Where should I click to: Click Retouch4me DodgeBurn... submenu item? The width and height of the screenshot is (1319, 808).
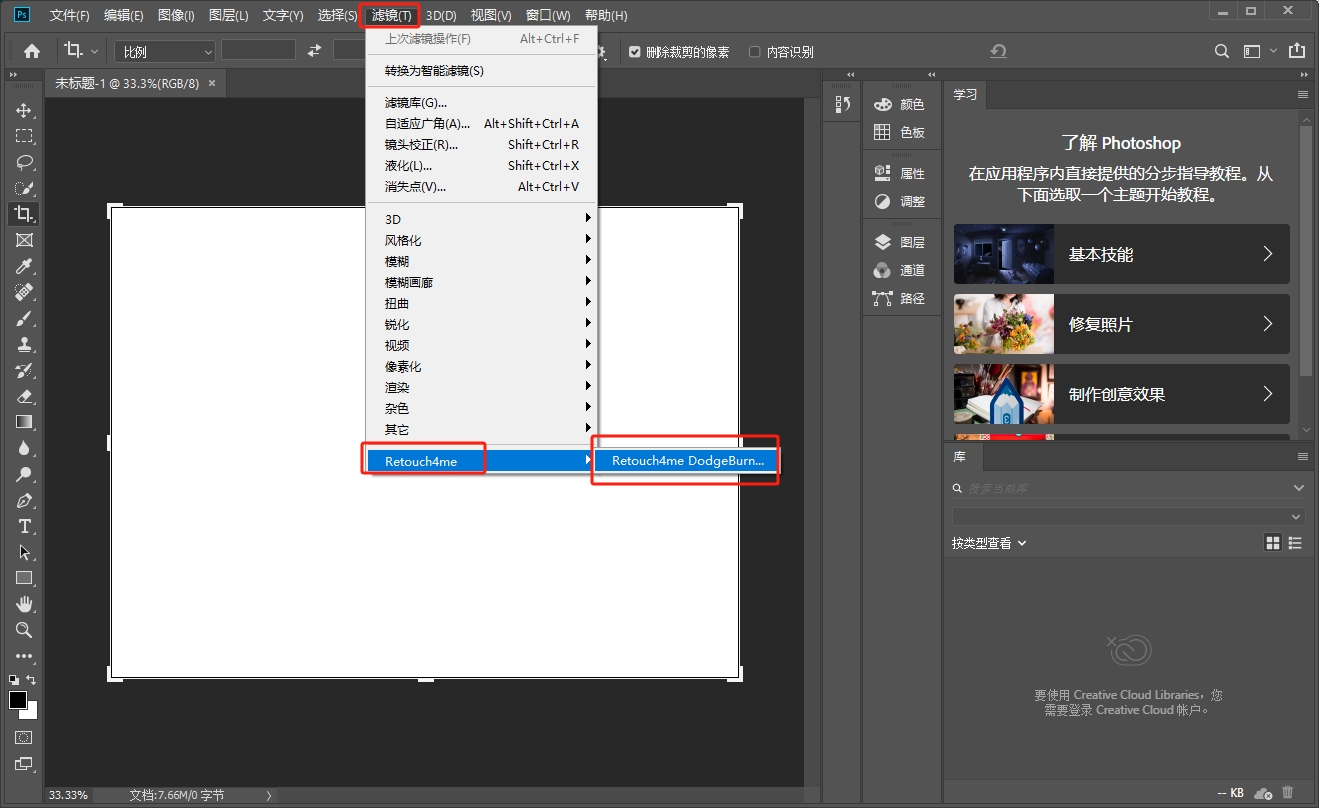point(687,461)
